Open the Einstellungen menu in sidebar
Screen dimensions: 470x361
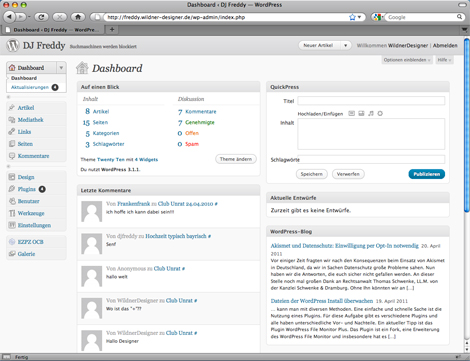(x=34, y=225)
